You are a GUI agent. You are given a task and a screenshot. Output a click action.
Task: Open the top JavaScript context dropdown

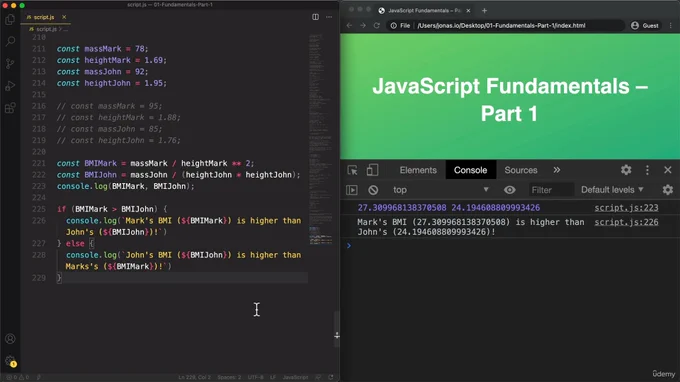tap(441, 190)
